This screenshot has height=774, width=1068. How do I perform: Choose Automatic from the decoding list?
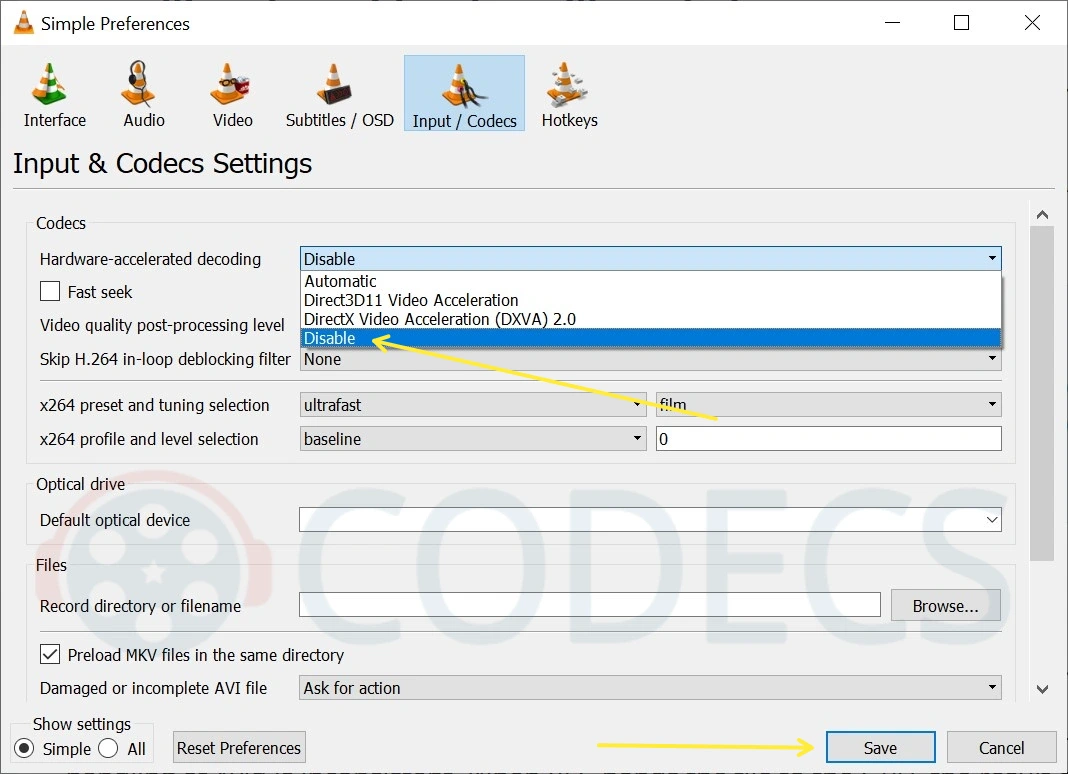point(650,281)
